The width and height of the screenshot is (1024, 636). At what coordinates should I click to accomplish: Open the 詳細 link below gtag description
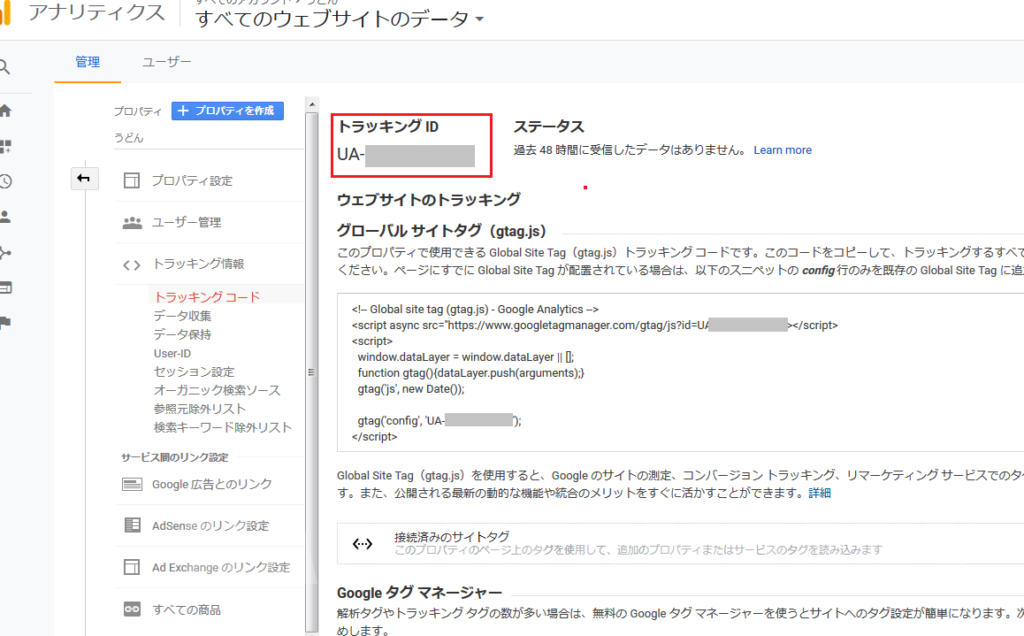pos(820,493)
